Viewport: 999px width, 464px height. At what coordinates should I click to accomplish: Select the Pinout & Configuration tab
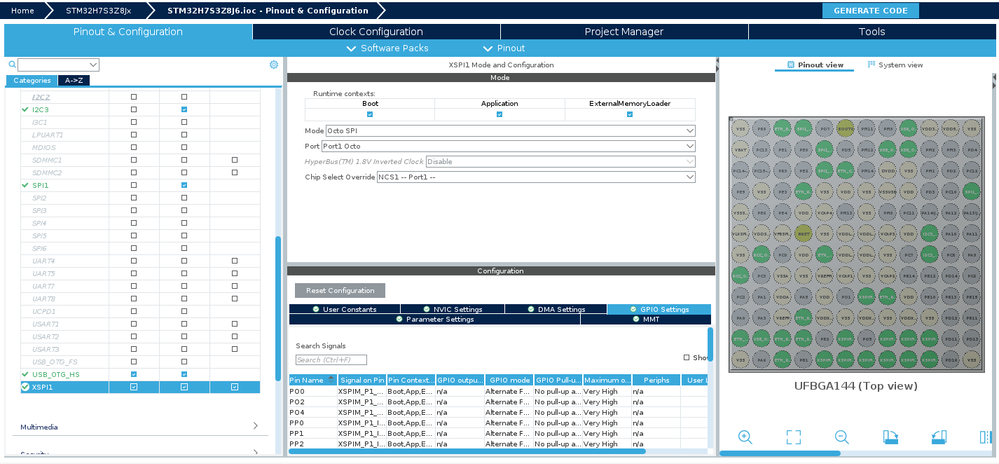(x=128, y=32)
